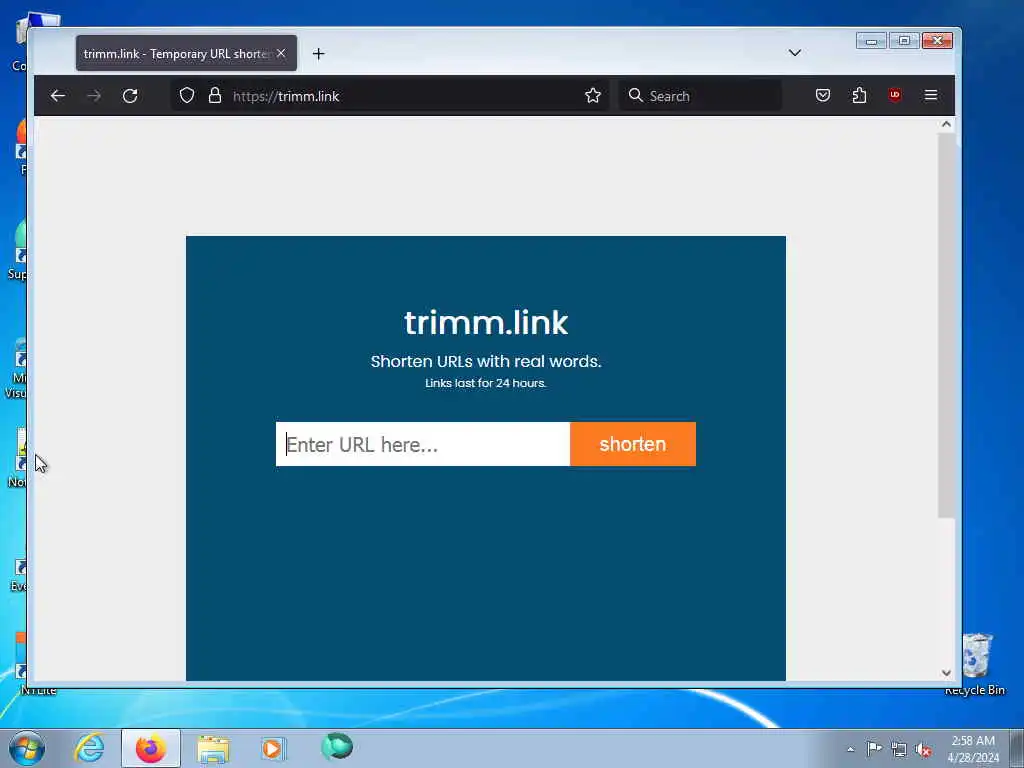
Task: Click the address bar URL
Action: (286, 96)
